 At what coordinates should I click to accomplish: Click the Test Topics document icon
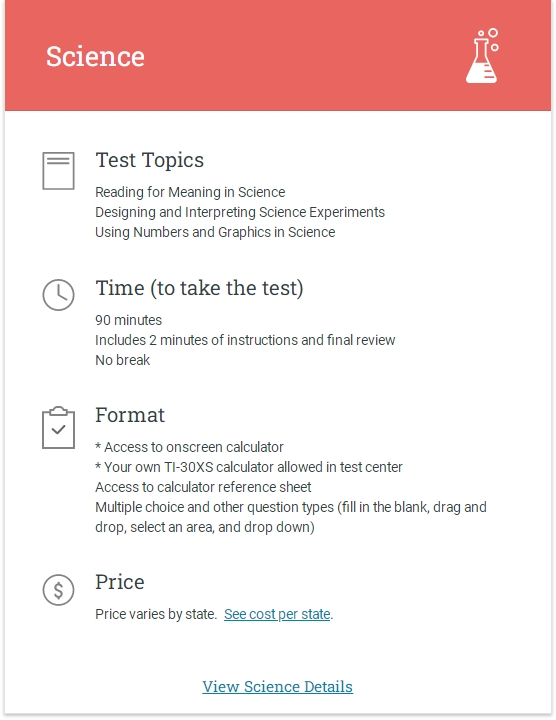(58, 171)
